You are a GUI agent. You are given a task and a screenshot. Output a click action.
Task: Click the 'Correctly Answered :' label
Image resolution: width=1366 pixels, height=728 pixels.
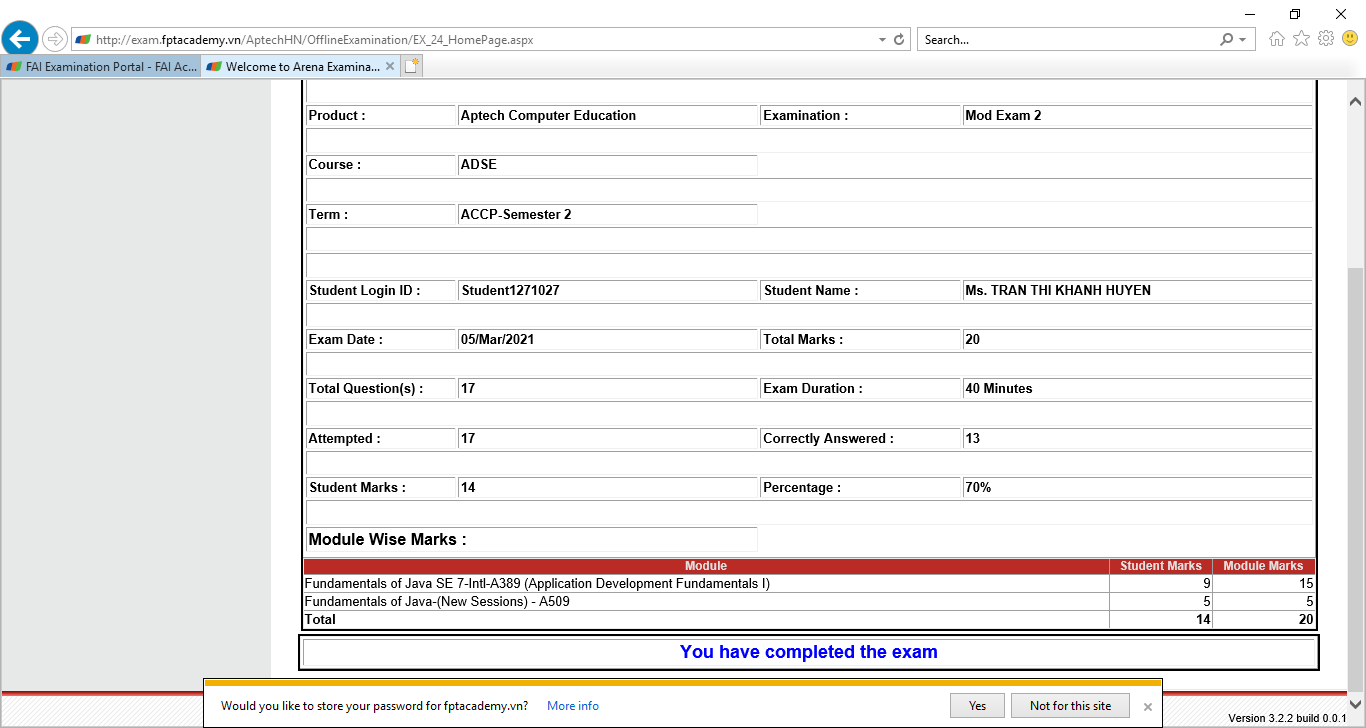(x=828, y=438)
